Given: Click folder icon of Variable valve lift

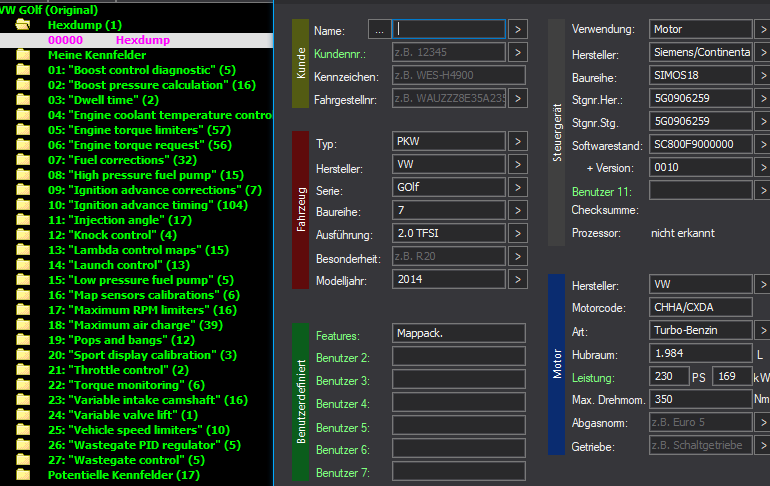Looking at the screenshot, I should pyautogui.click(x=23, y=415).
